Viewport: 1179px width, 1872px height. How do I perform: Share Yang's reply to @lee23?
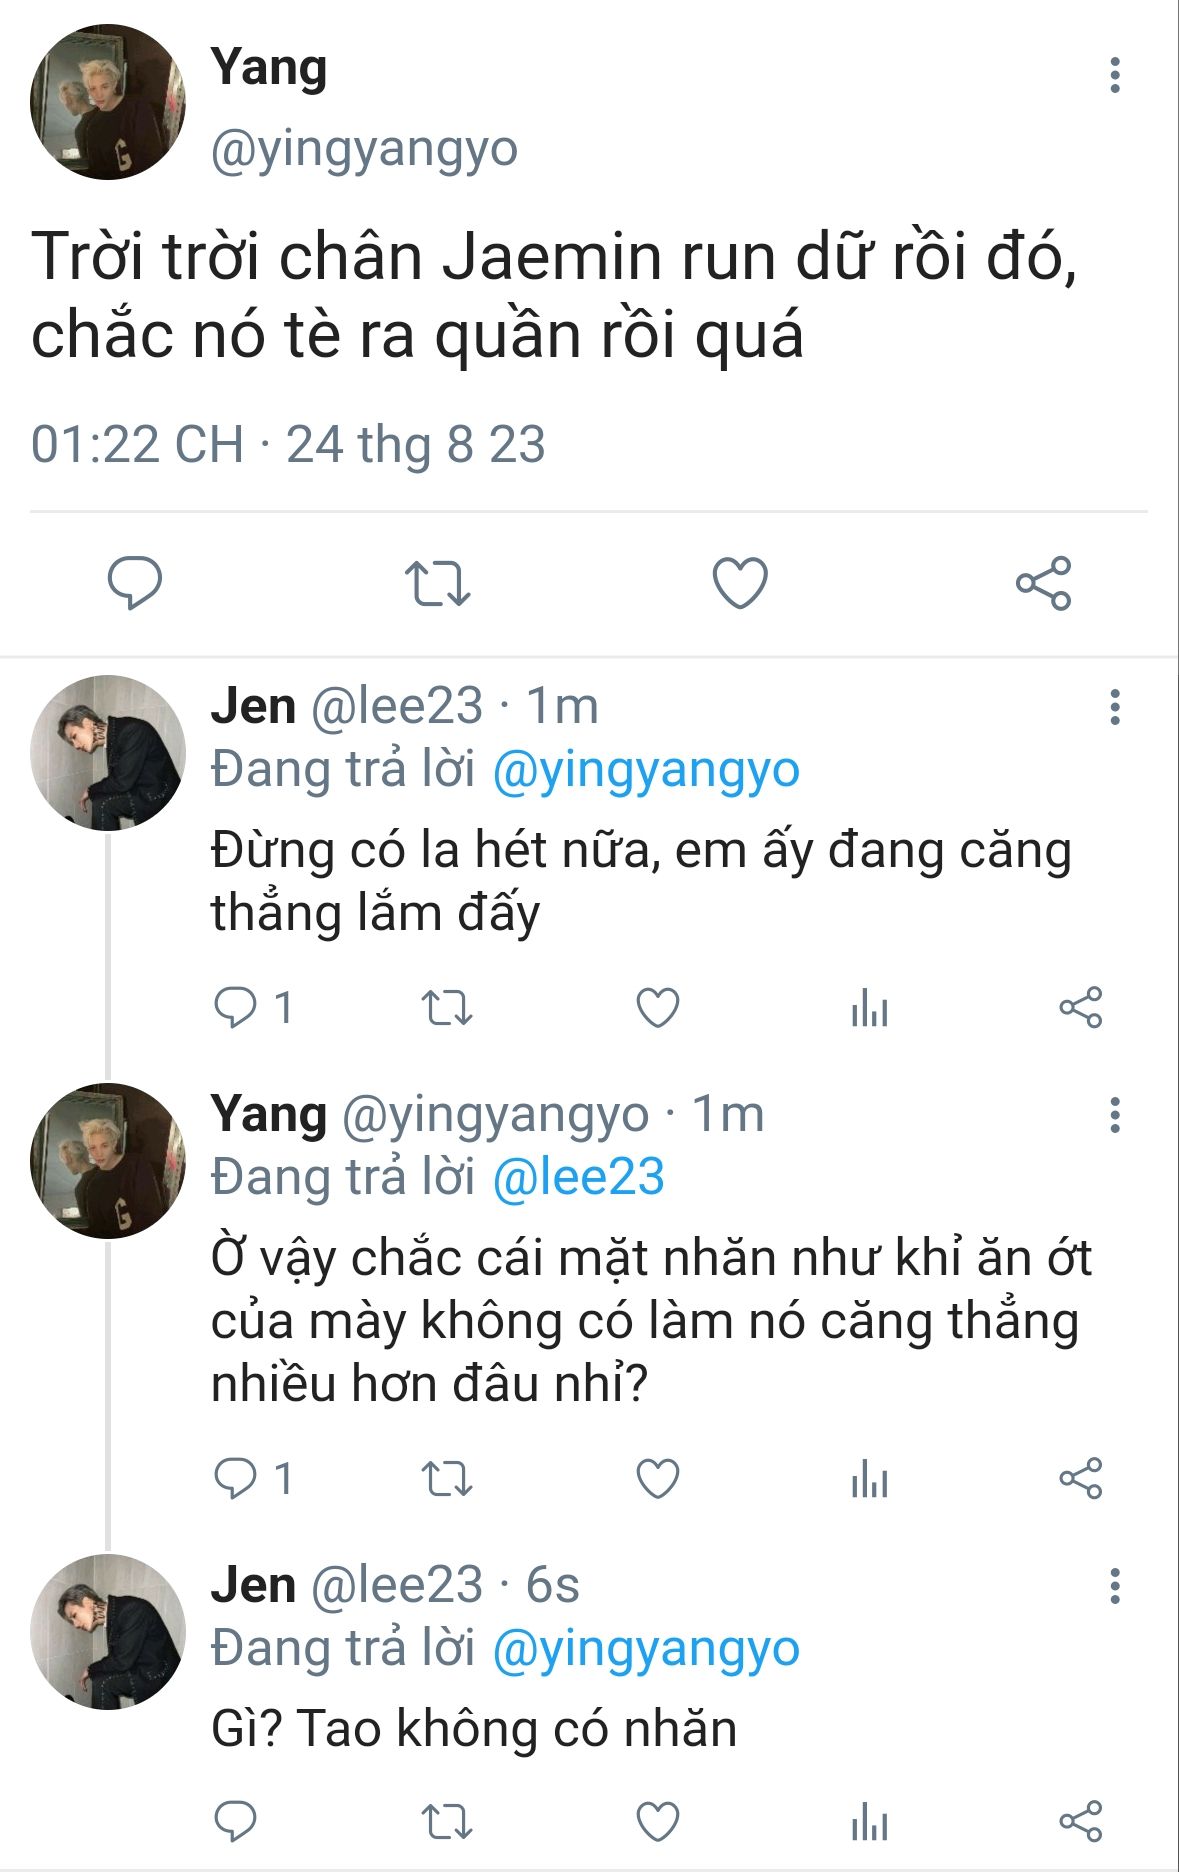1080,1479
